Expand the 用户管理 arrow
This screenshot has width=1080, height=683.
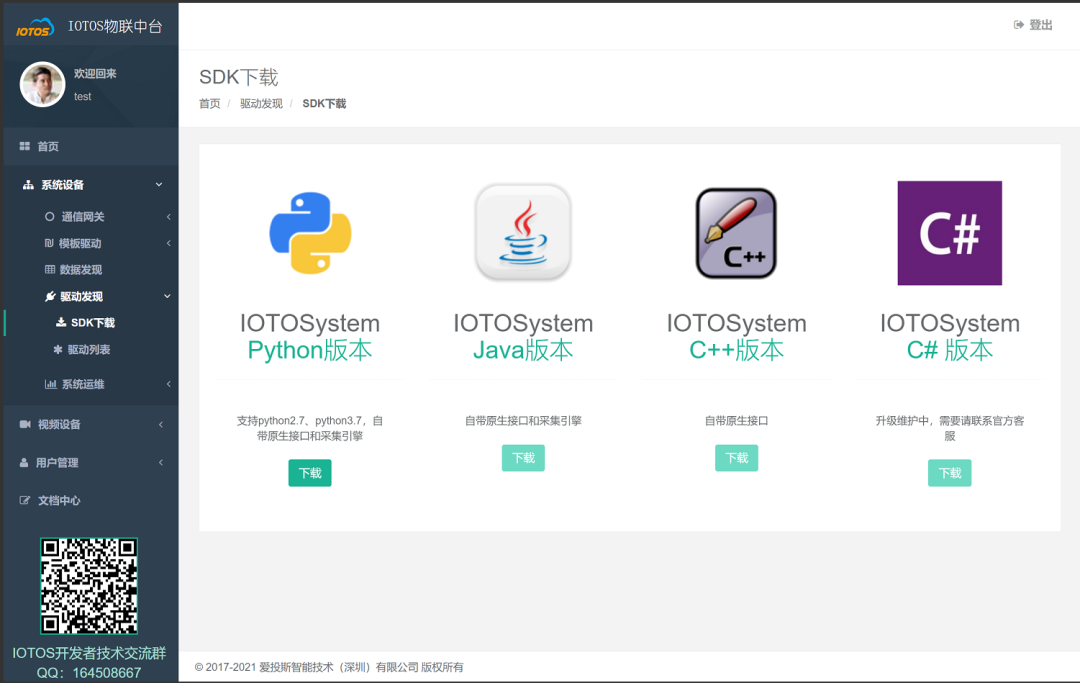[160, 463]
